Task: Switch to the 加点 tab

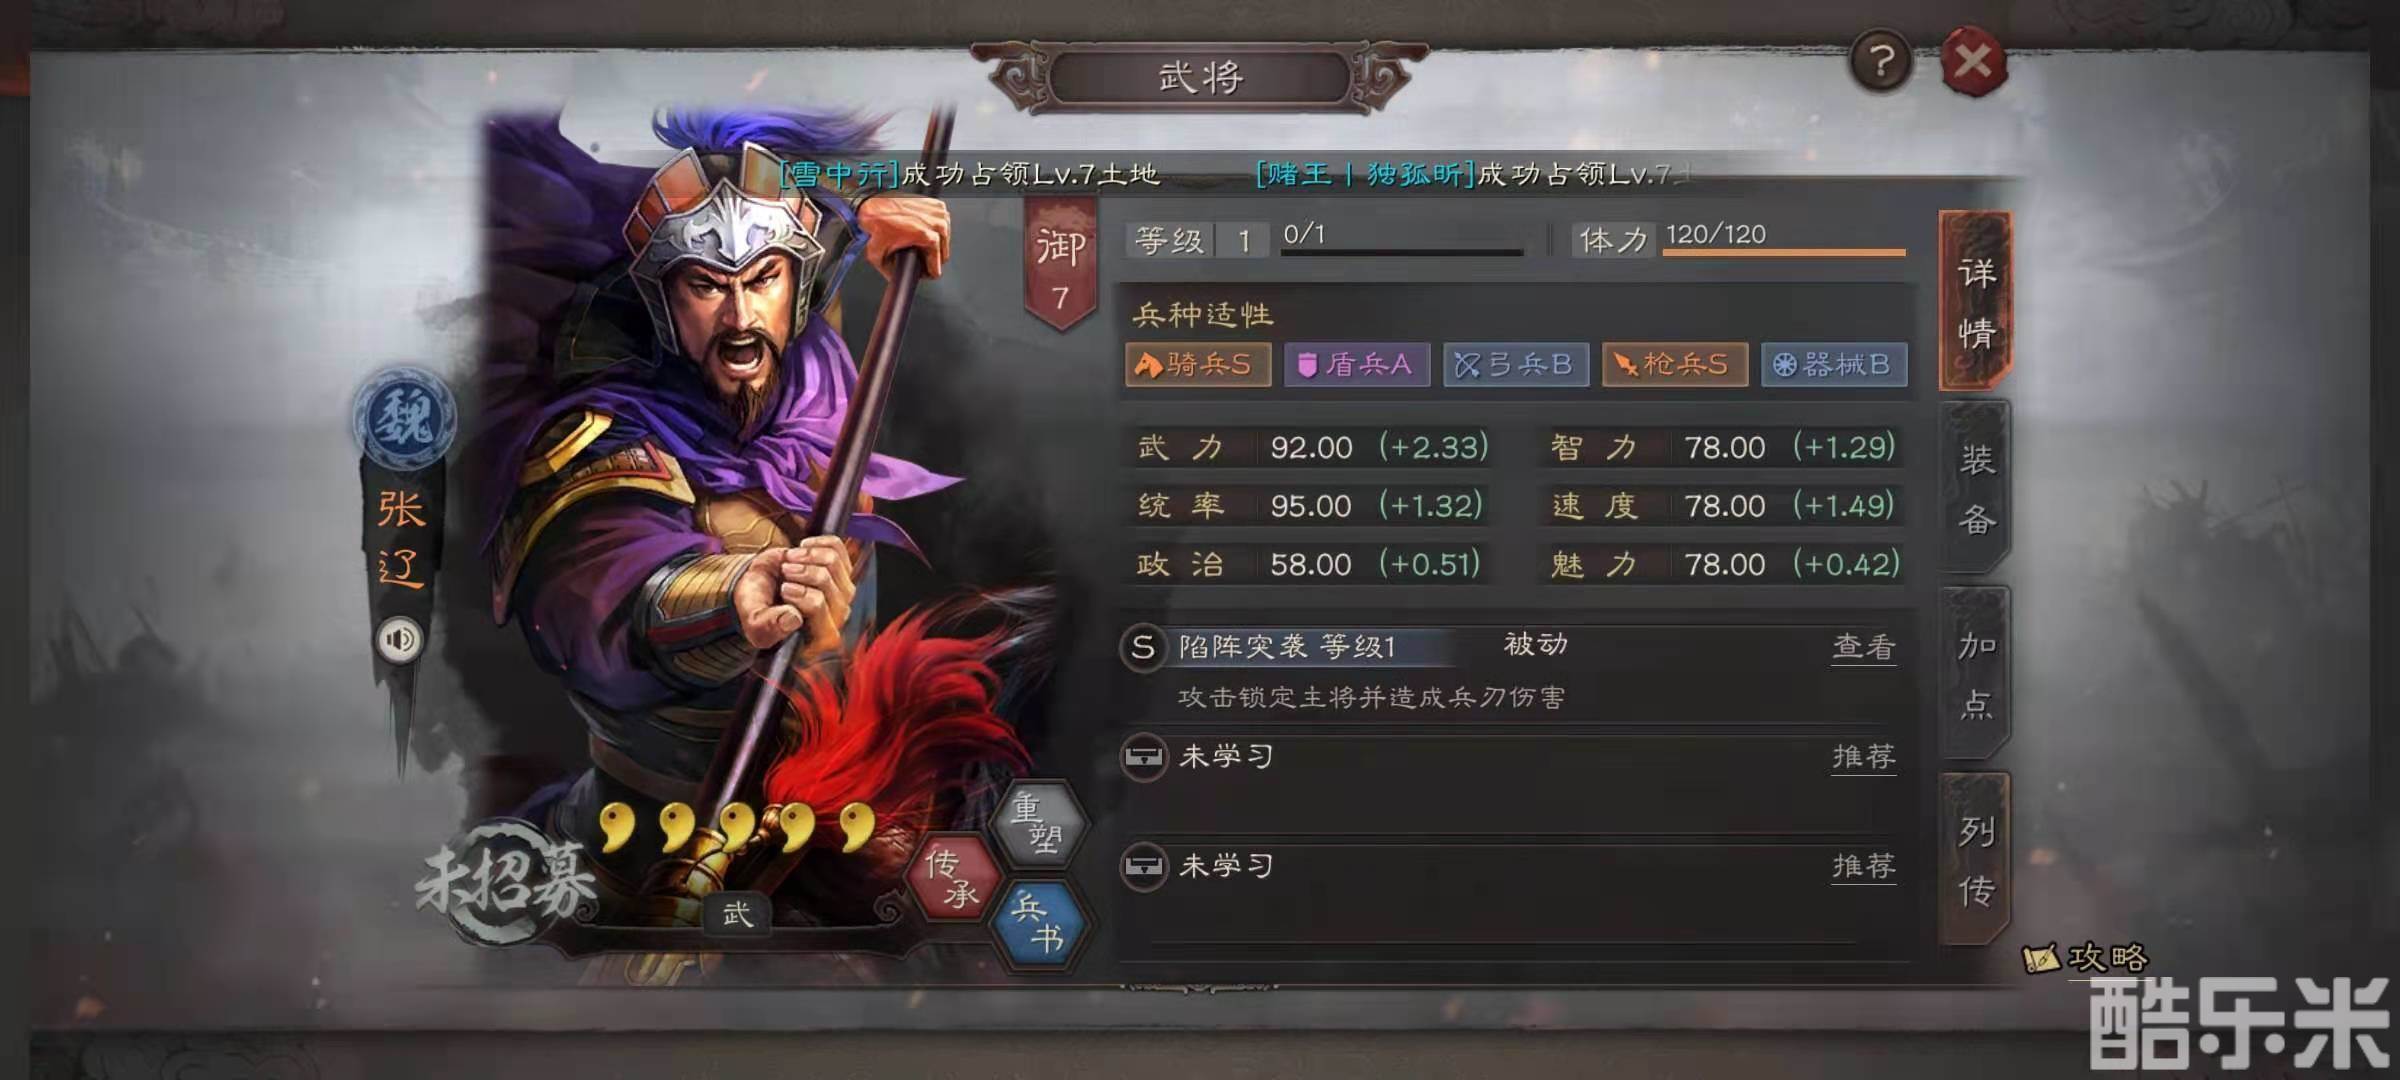Action: click(x=1975, y=673)
